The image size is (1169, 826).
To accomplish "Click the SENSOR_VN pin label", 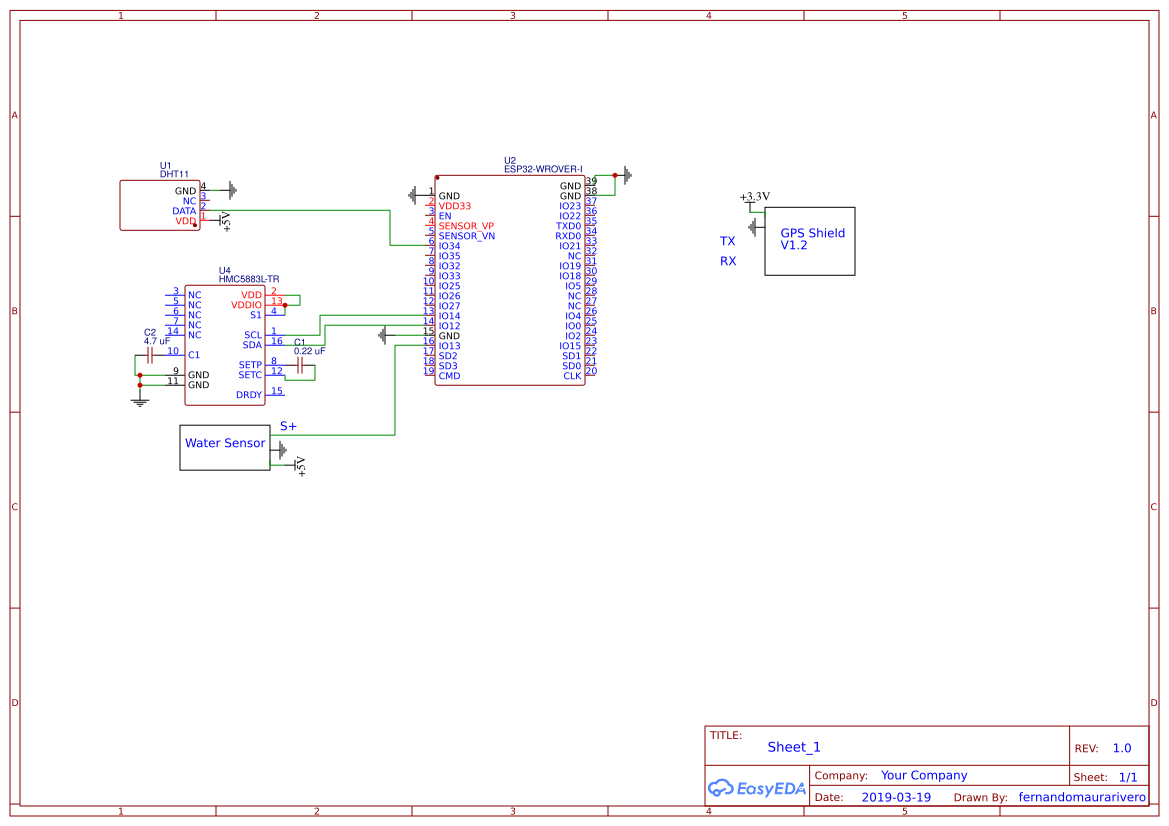I will (x=467, y=236).
